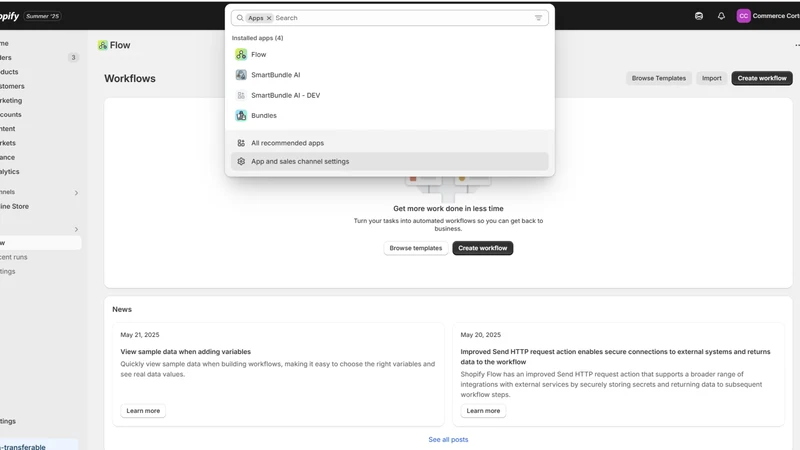800x450 pixels.
Task: Open Discounts in the sidebar
Action: pos(40,115)
